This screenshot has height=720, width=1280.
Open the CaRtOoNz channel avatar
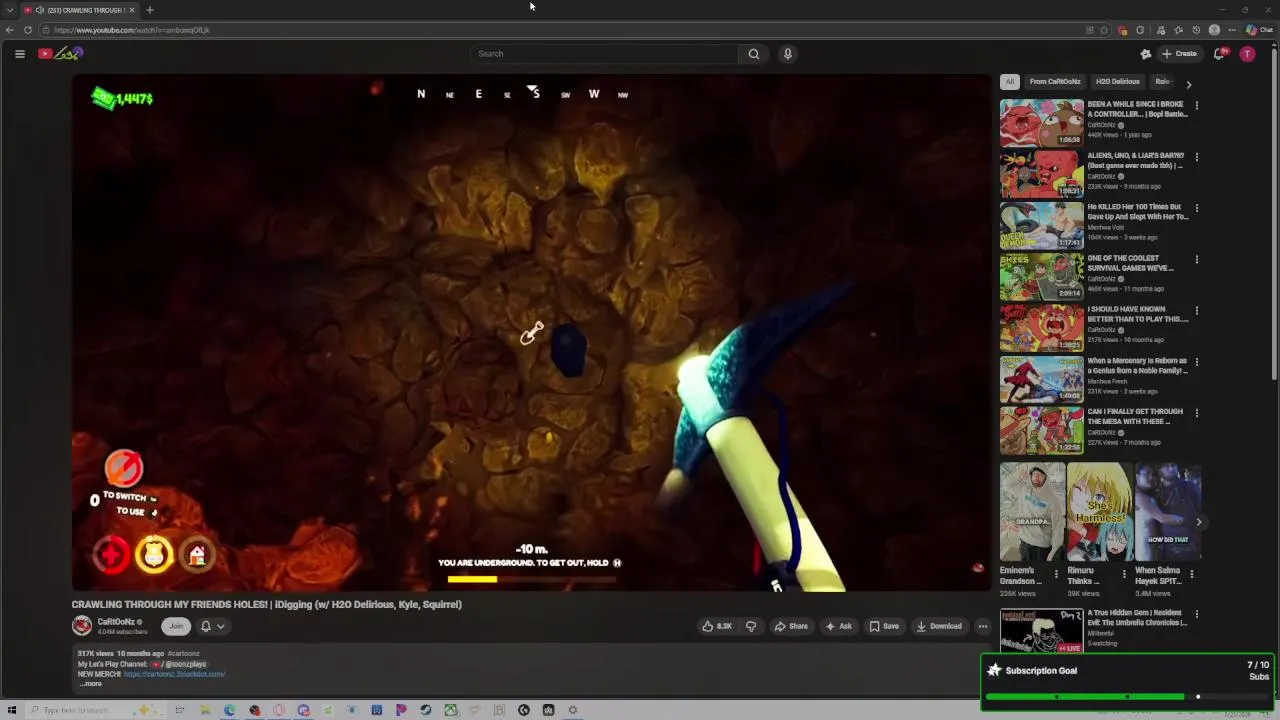[82, 626]
